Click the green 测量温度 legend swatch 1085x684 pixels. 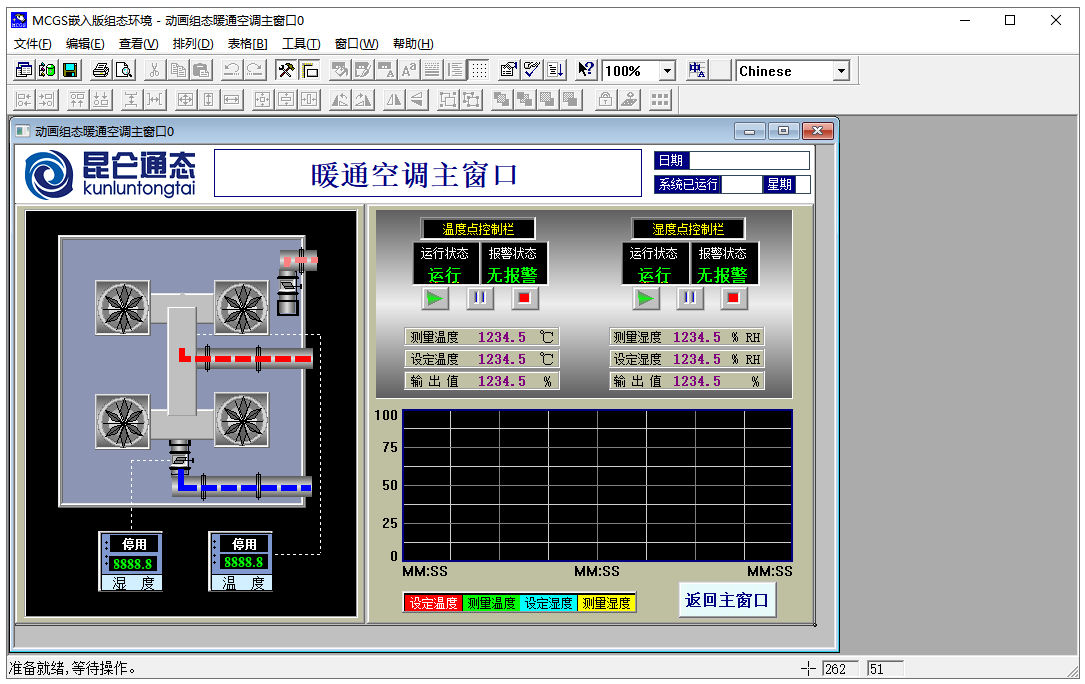point(491,603)
